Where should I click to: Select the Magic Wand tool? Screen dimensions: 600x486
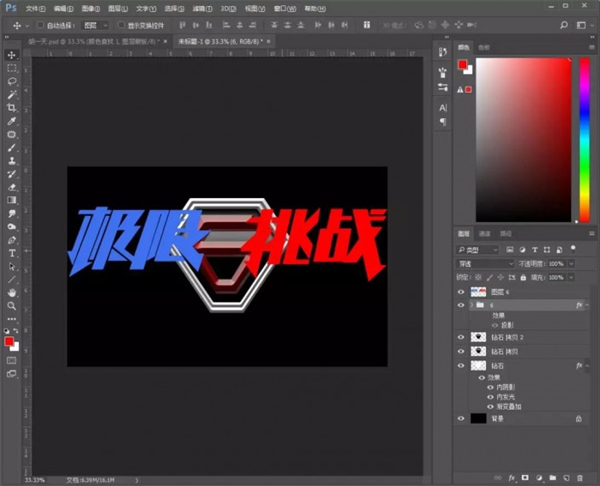tap(12, 94)
